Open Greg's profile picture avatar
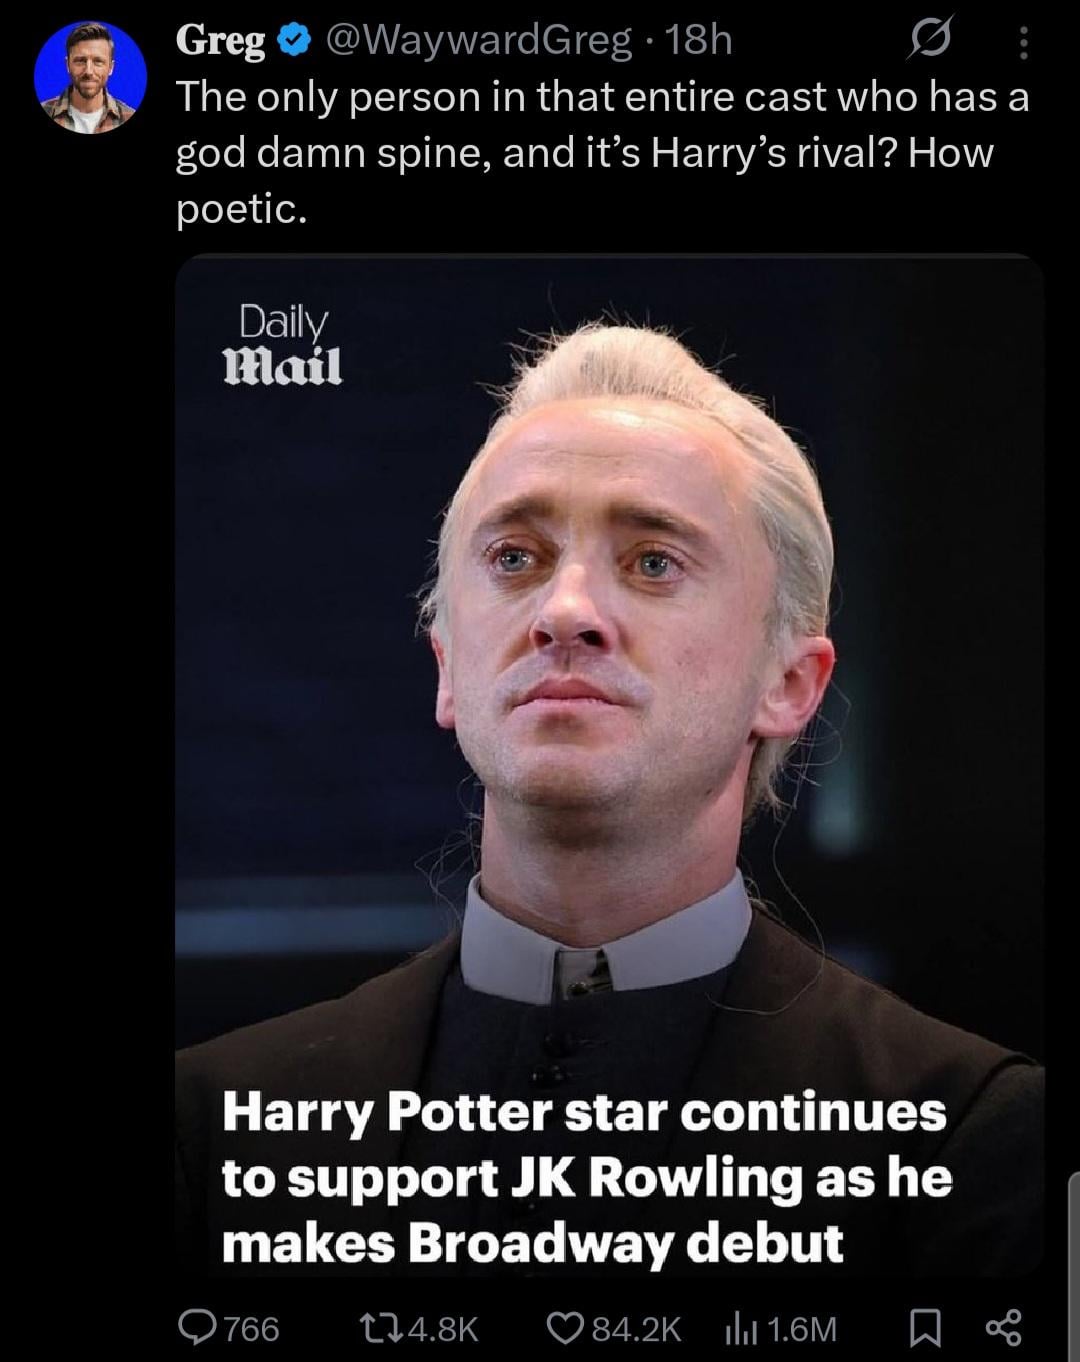Screen dimensions: 1080x1362 (x=90, y=77)
